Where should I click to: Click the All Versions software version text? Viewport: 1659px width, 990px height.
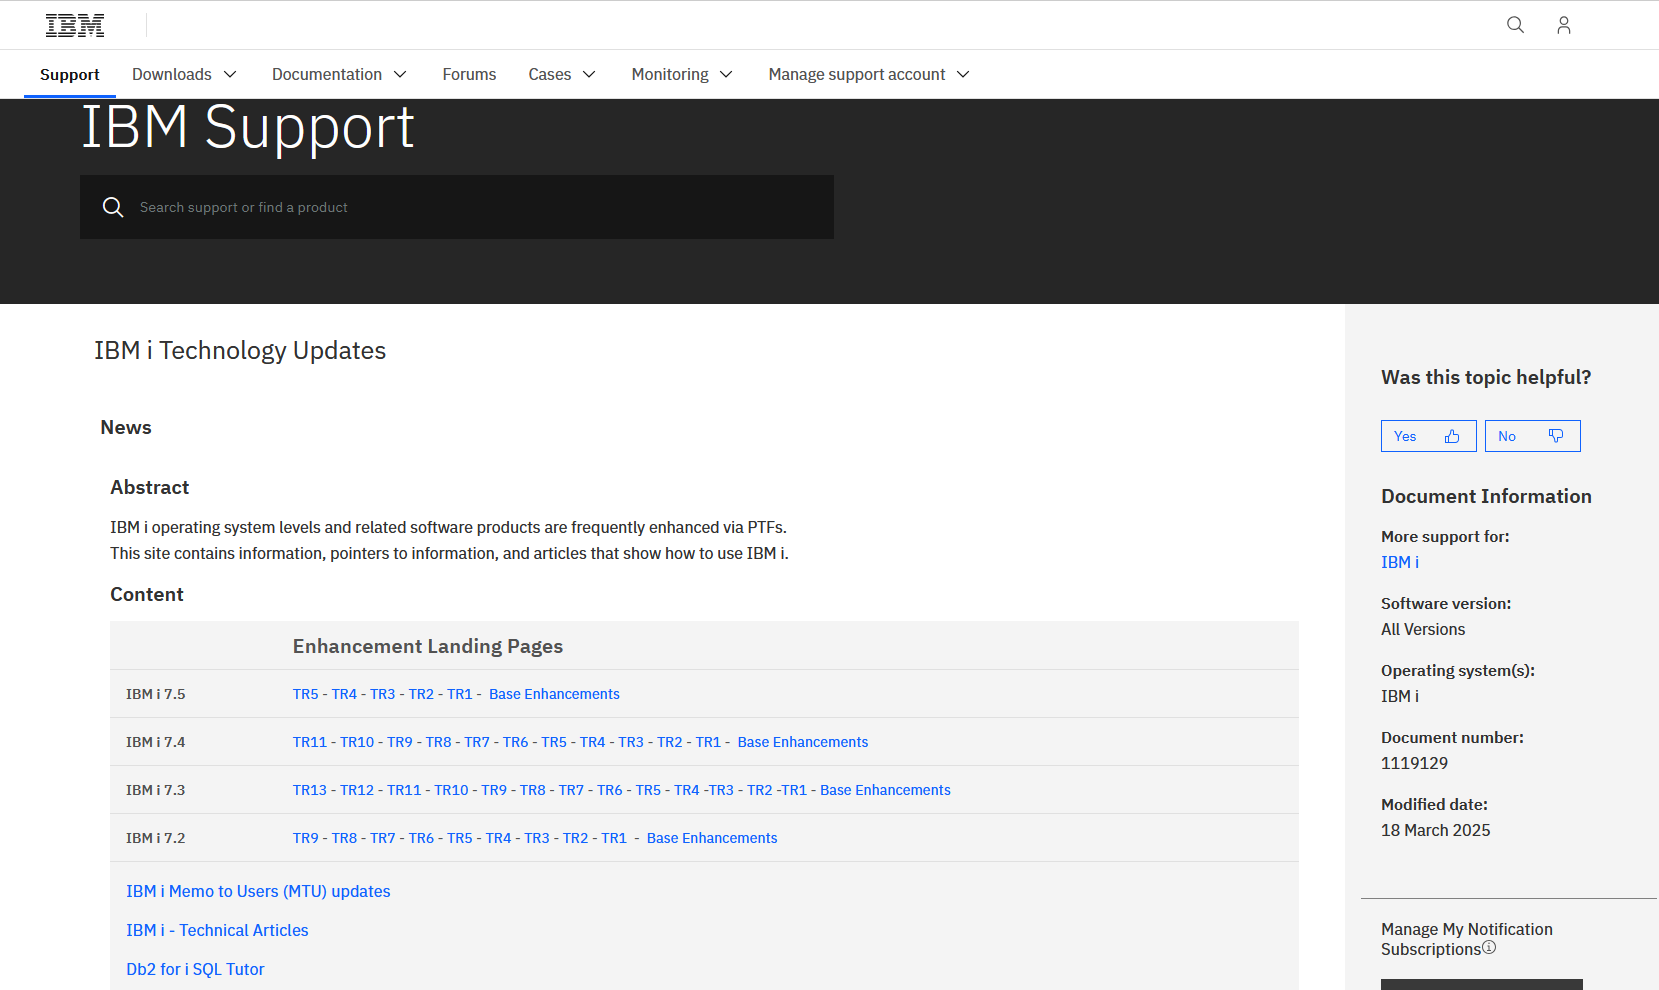[1423, 629]
